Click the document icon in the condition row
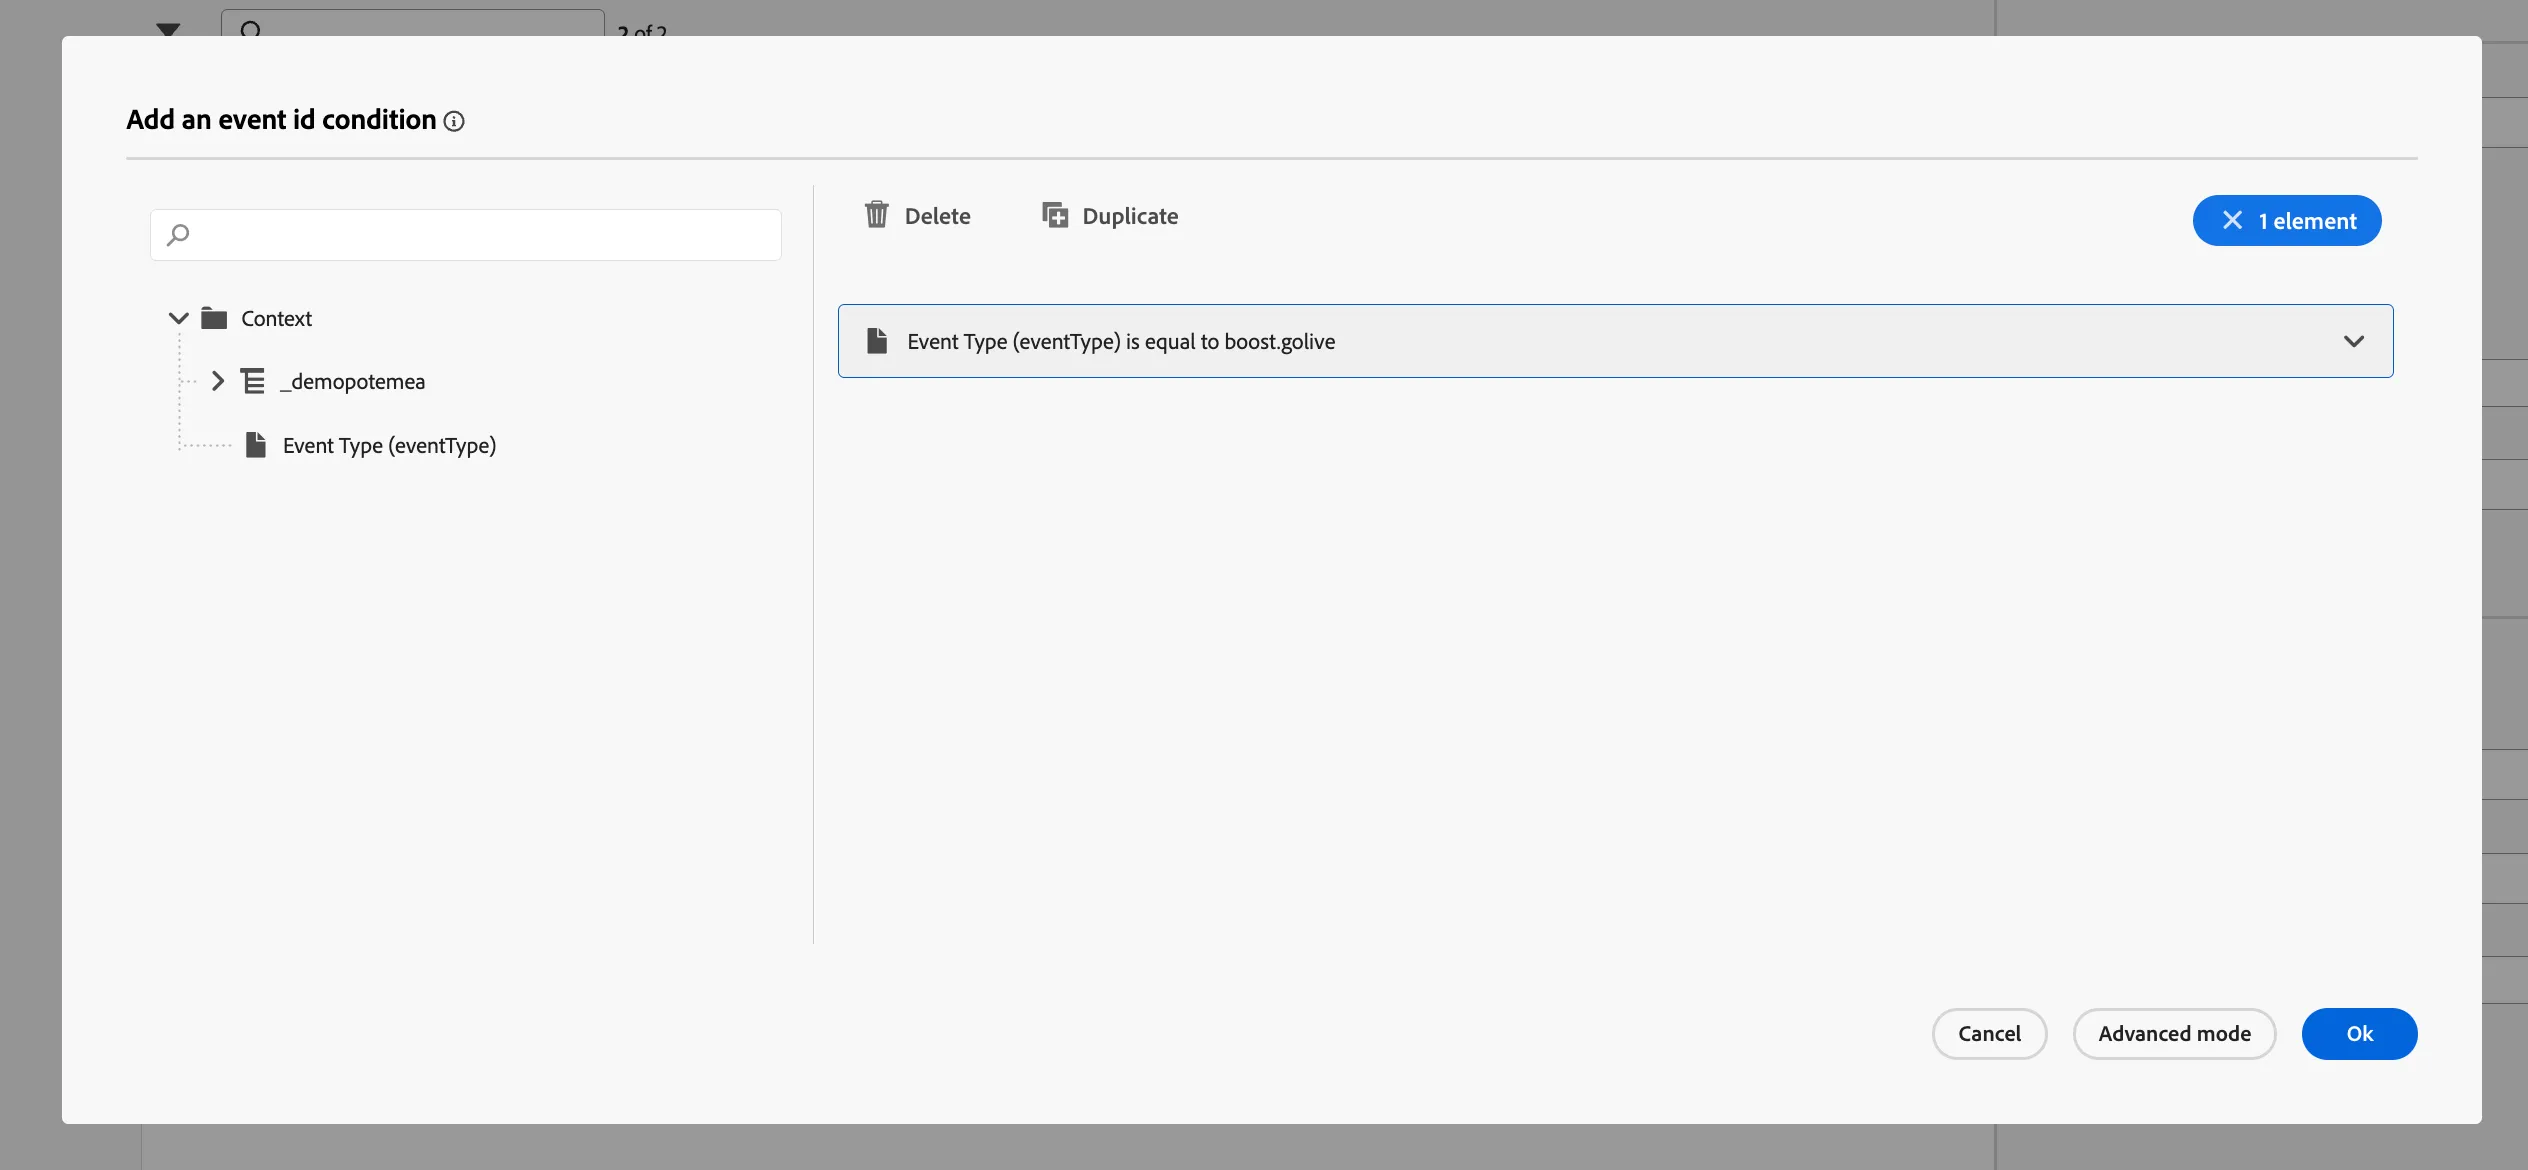The image size is (2528, 1170). (x=877, y=341)
